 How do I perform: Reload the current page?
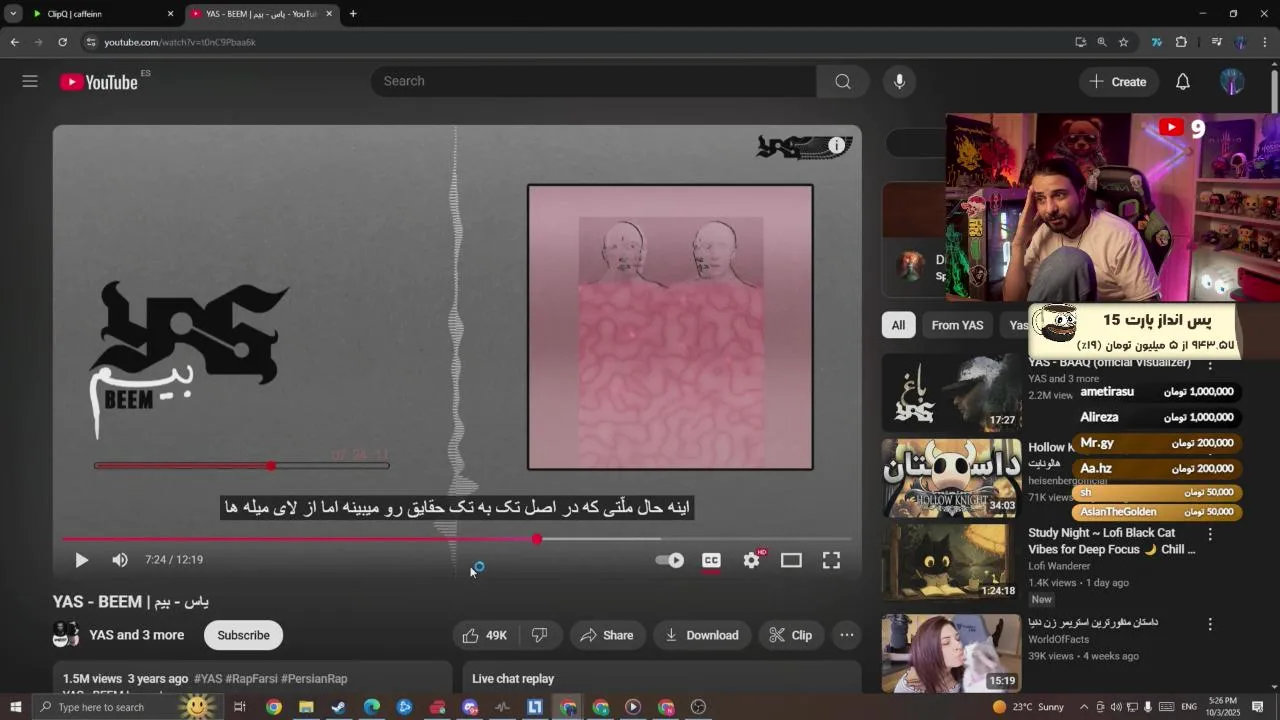[62, 42]
